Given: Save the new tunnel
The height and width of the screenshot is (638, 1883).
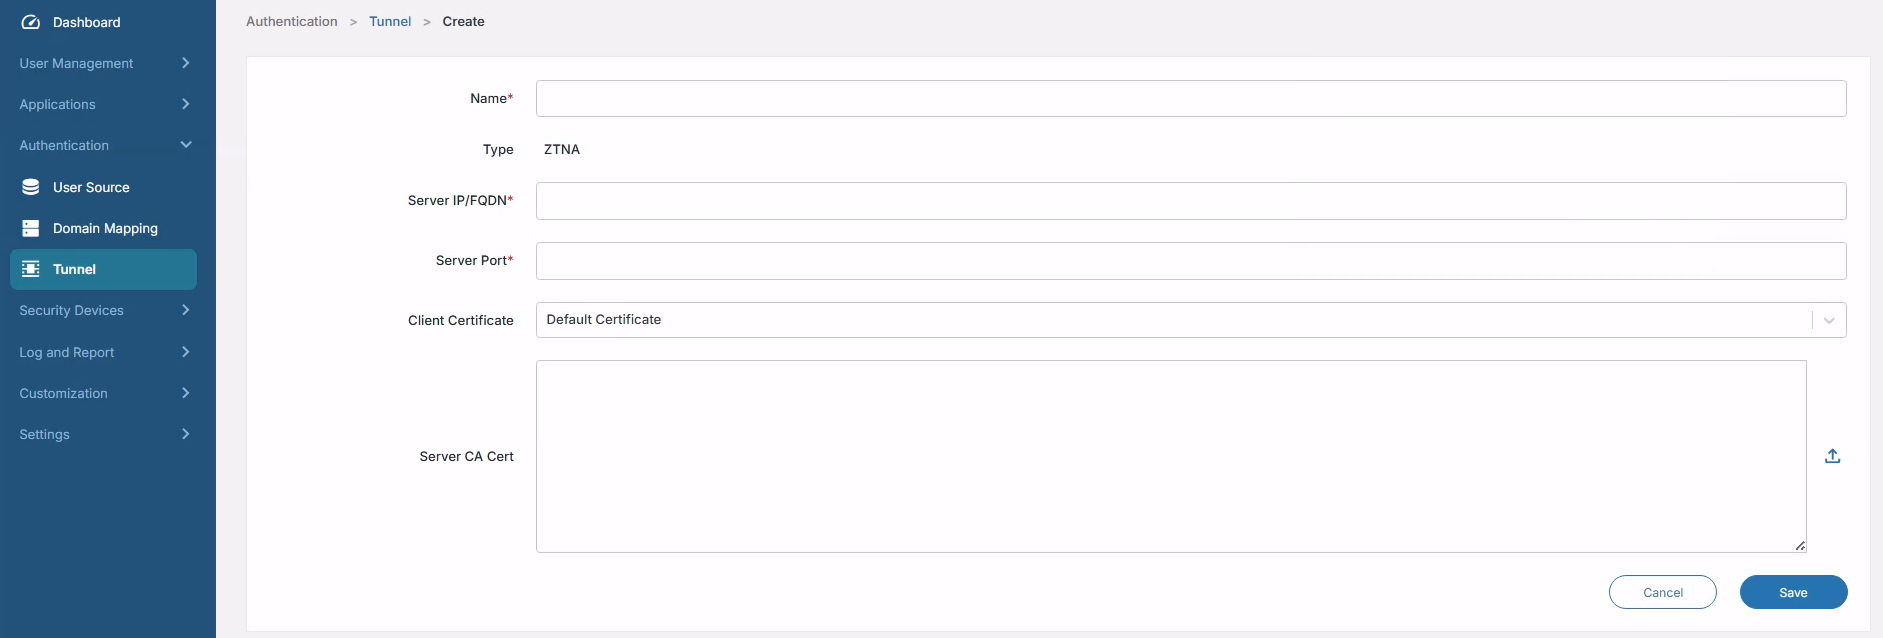Looking at the screenshot, I should pyautogui.click(x=1793, y=592).
